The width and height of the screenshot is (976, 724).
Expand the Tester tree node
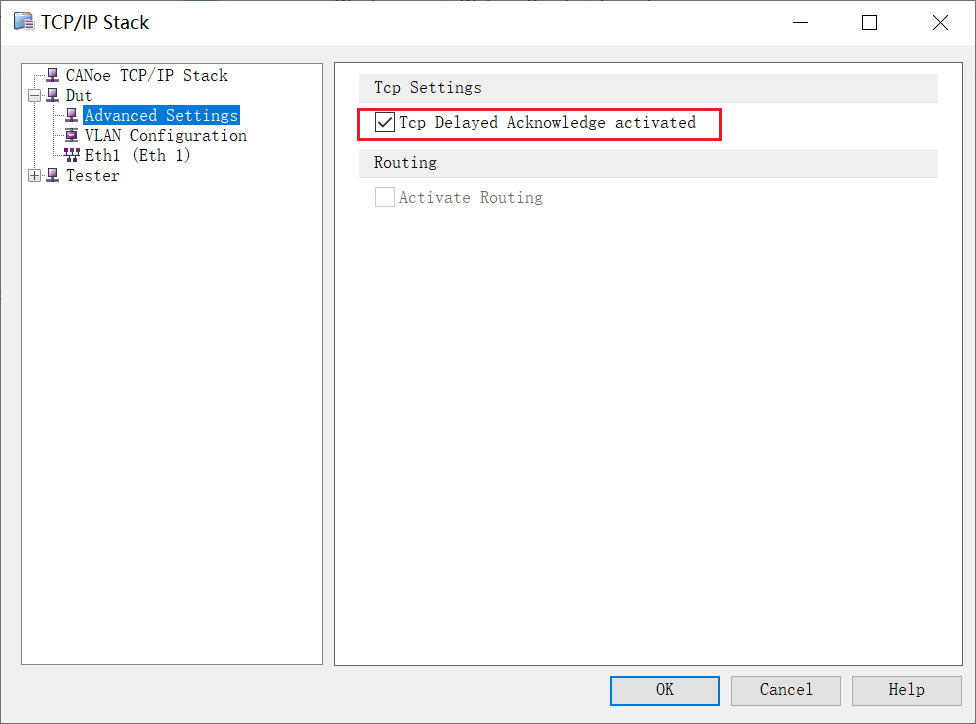point(35,176)
